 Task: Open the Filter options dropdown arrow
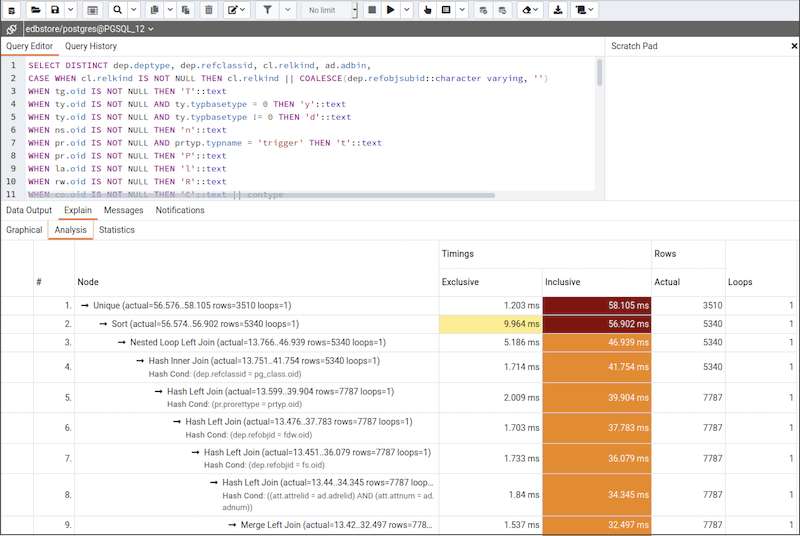(x=288, y=10)
